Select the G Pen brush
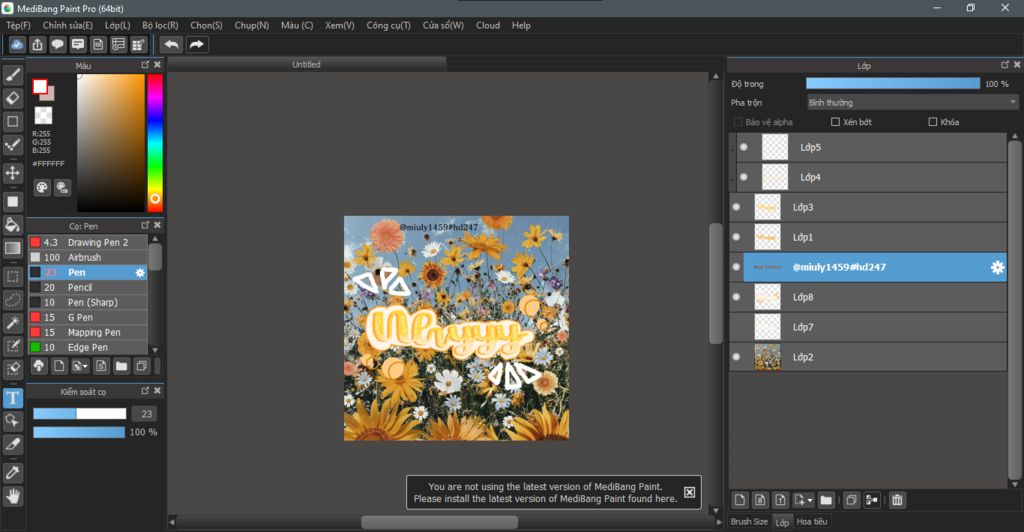The width and height of the screenshot is (1024, 532). click(x=88, y=317)
